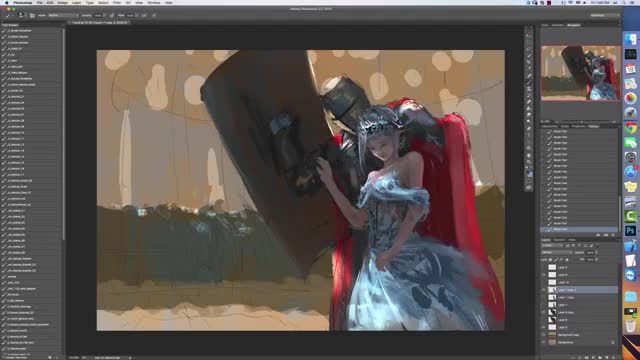Toggle lock all icon in Layers panel
Screen dimensions: 640x360
point(567,260)
